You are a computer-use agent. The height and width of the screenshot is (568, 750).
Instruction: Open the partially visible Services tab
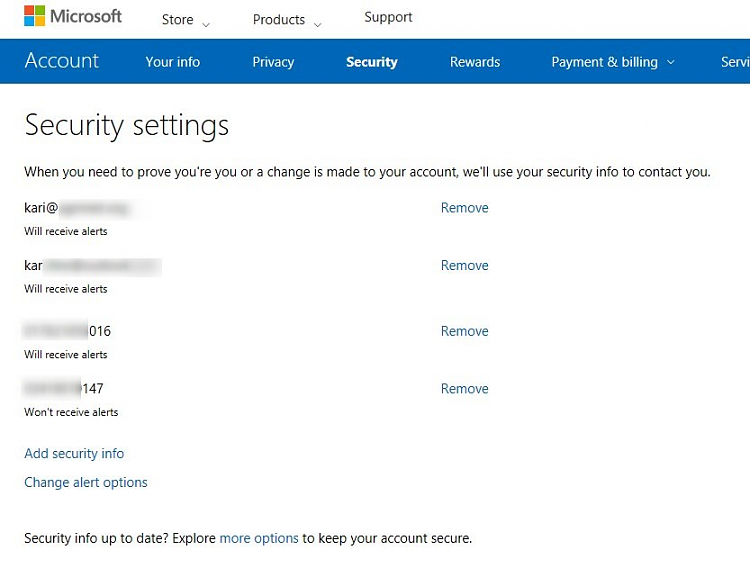coord(735,62)
